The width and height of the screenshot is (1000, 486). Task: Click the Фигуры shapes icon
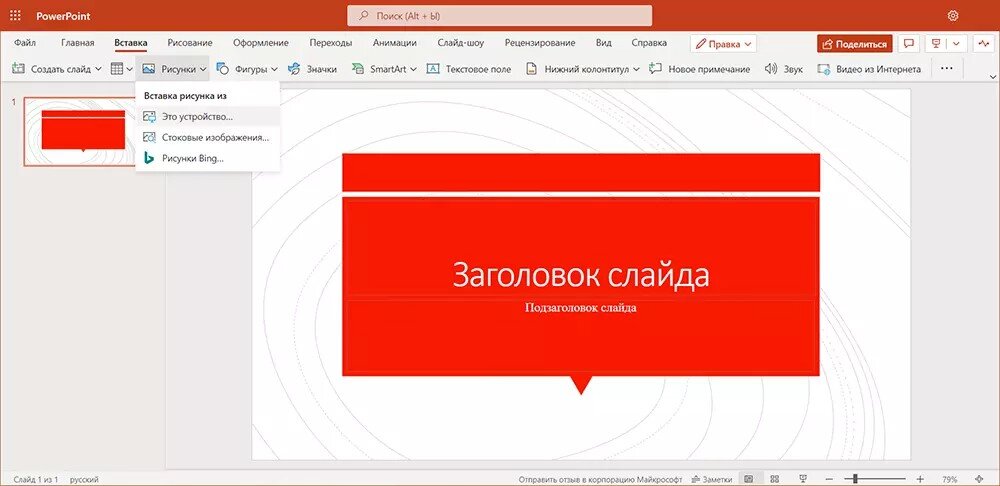coord(223,69)
